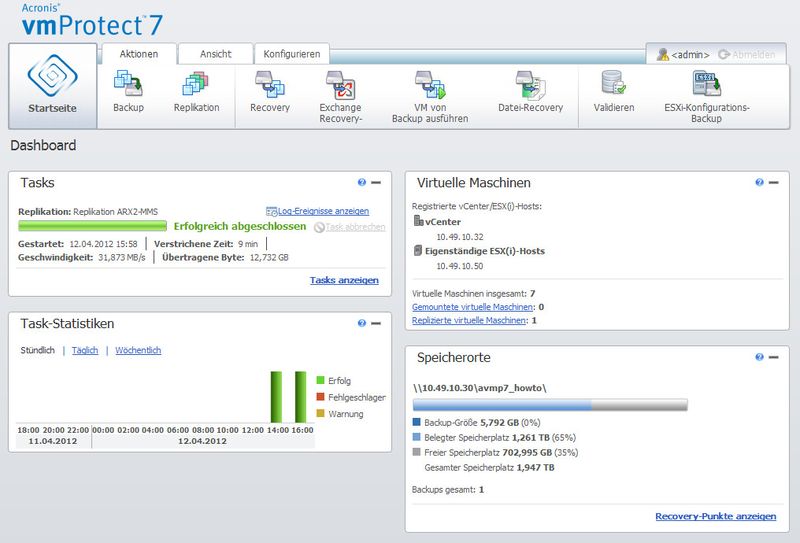Switch statistics to Täglich
800x543 pixels.
[85, 350]
